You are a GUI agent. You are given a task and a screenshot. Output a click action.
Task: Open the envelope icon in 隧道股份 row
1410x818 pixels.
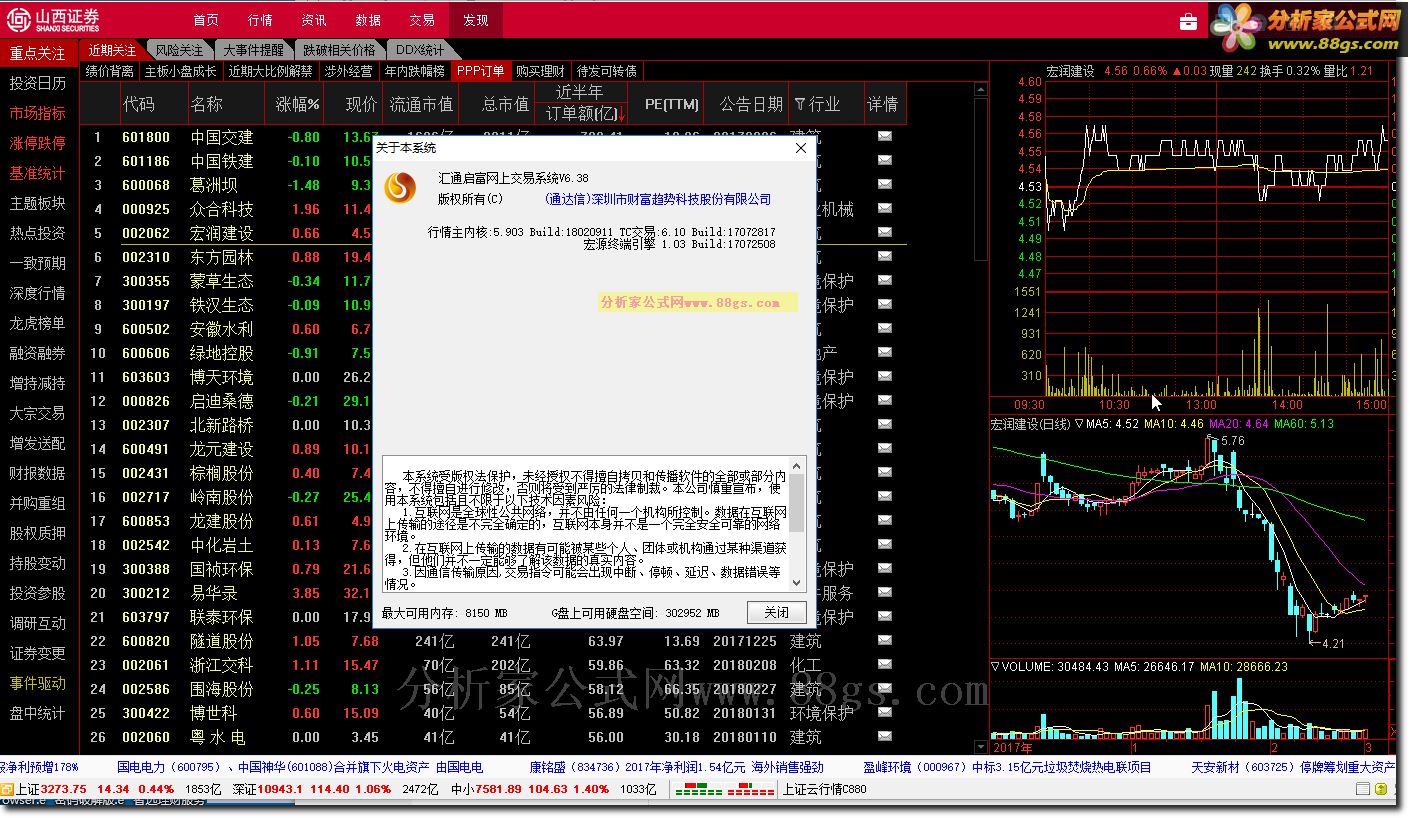[x=884, y=641]
